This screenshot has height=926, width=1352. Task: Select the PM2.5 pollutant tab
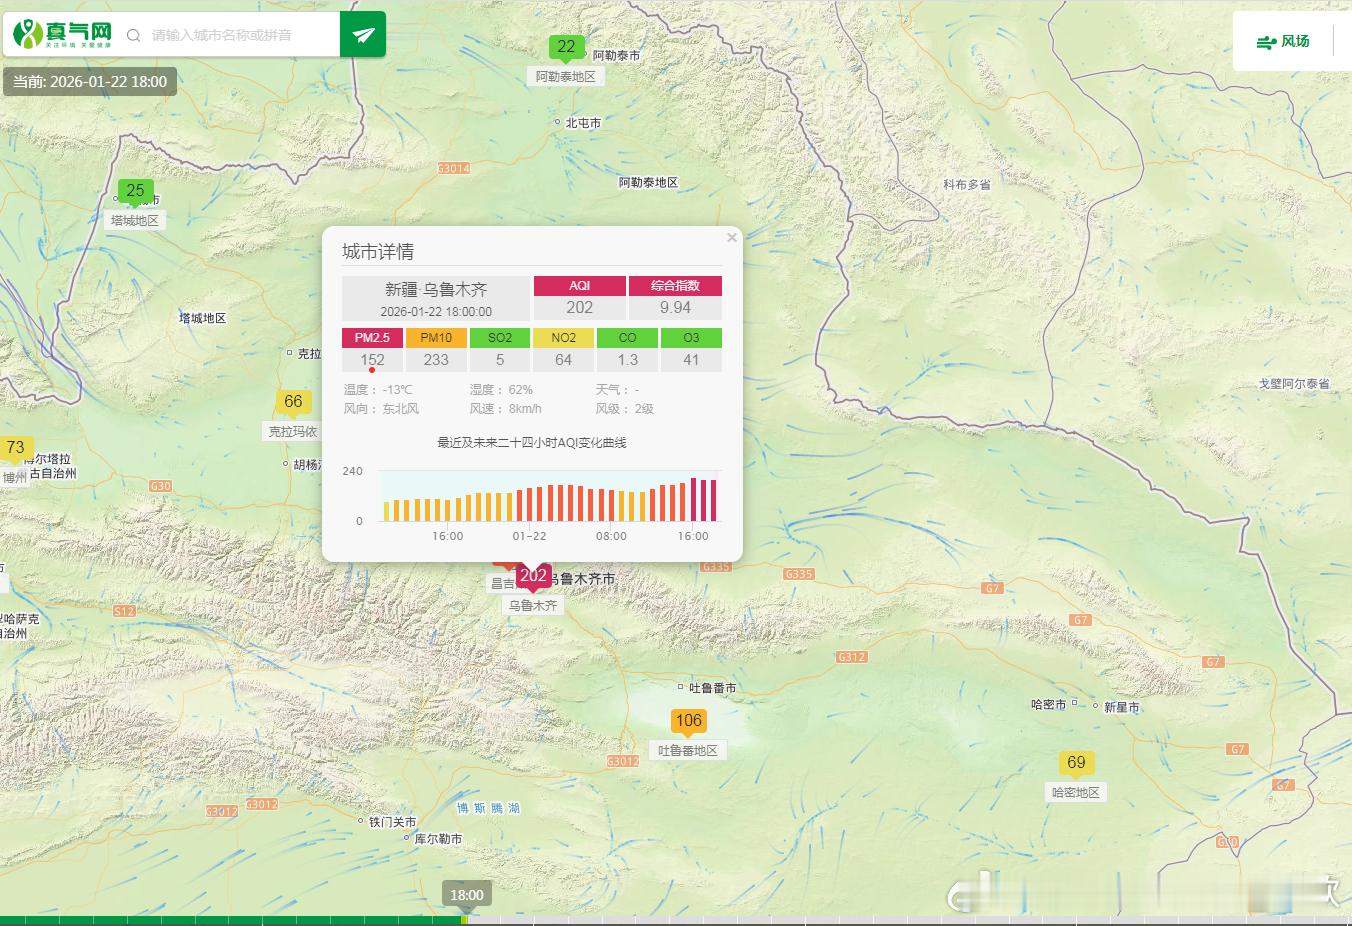(x=372, y=338)
